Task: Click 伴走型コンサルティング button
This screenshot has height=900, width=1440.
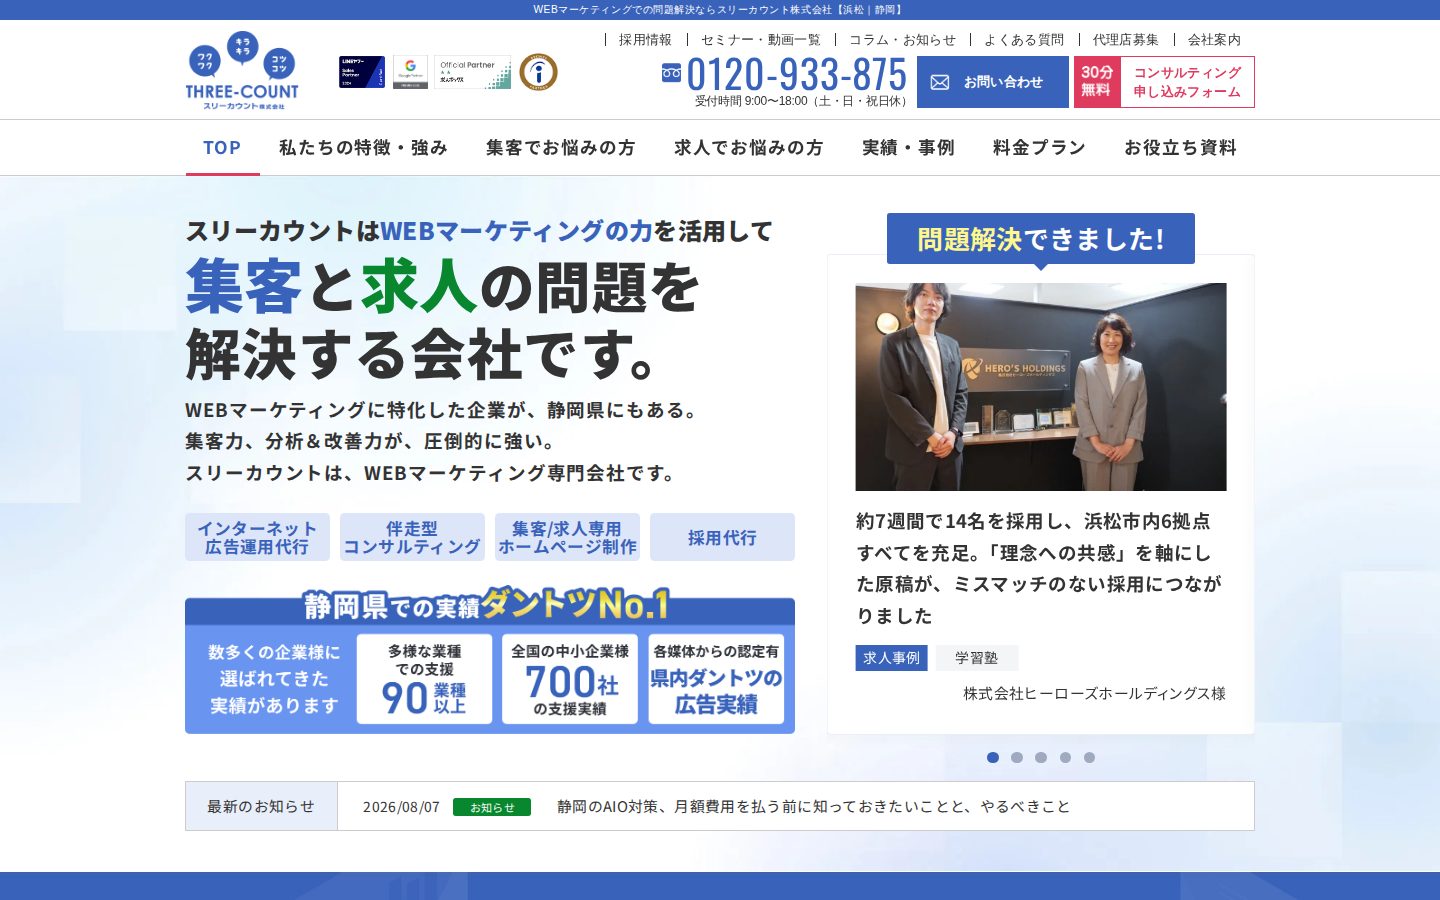Action: click(412, 537)
